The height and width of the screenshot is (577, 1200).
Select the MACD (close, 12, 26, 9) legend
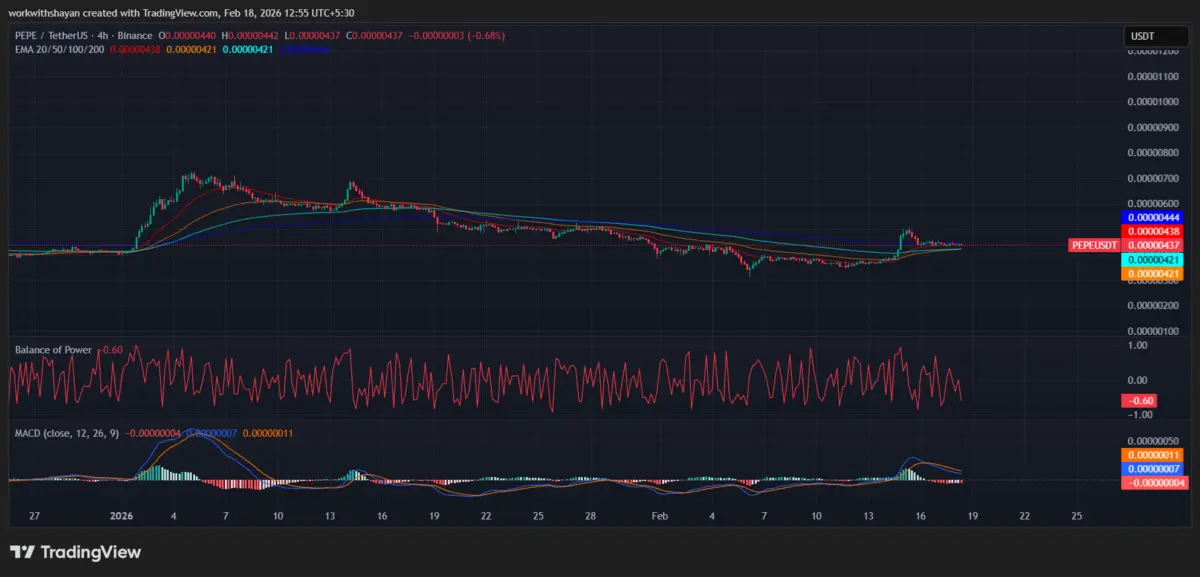pos(68,433)
